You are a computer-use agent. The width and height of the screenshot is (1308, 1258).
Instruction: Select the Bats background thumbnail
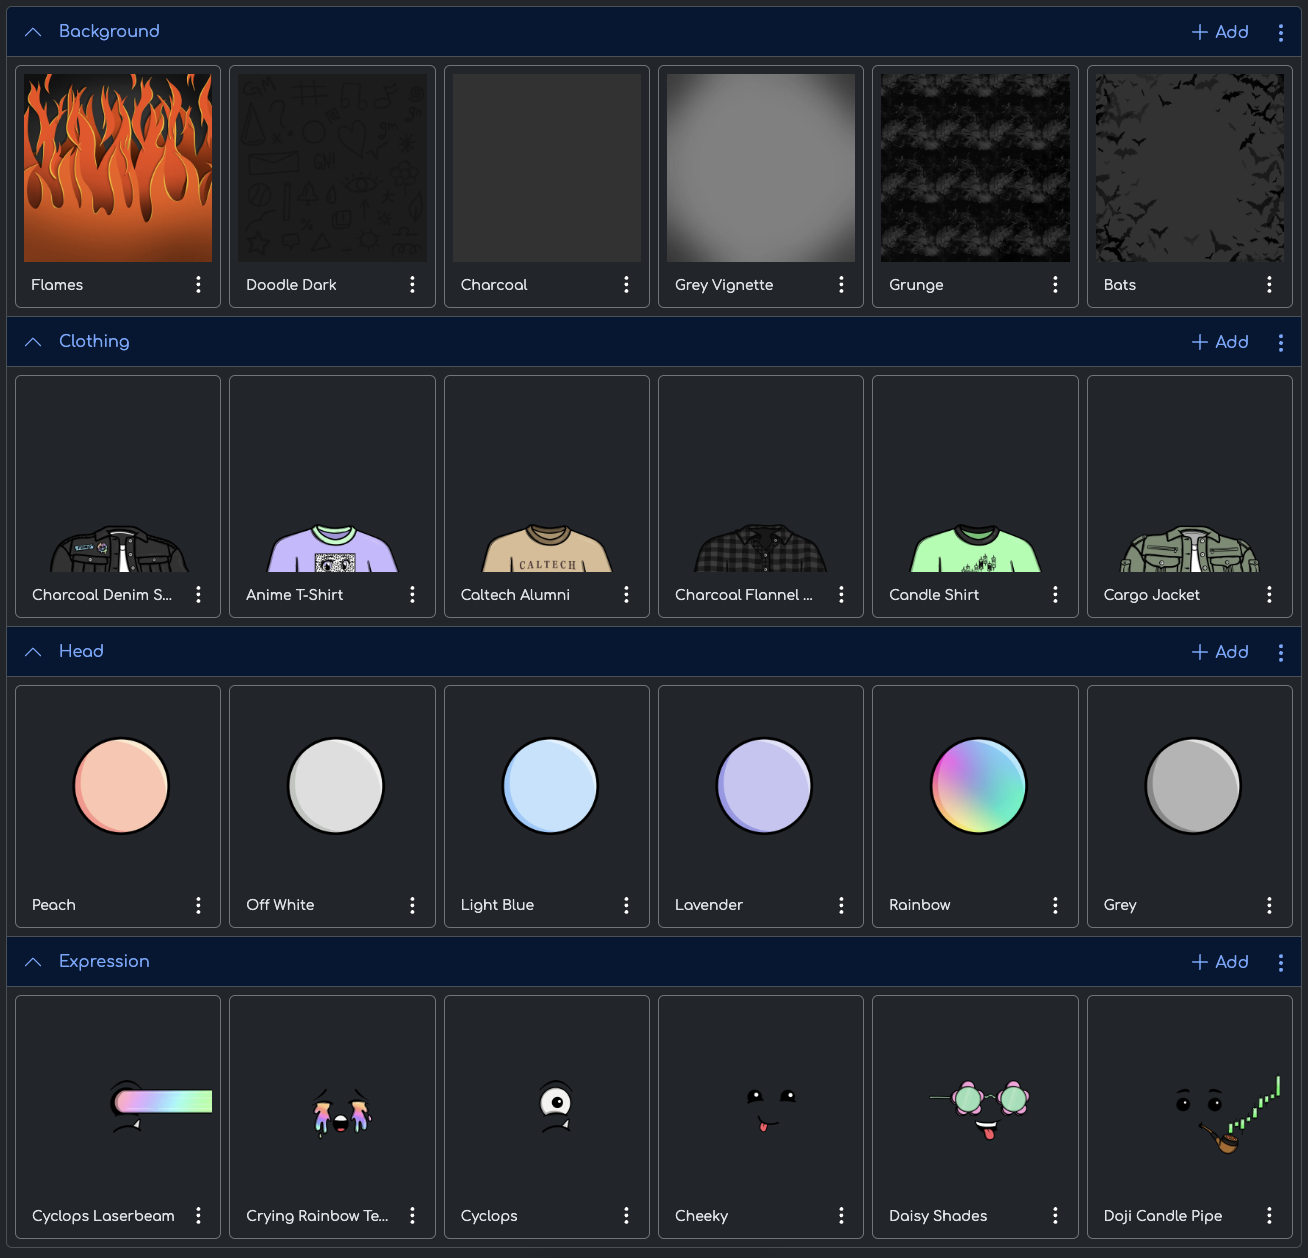(x=1189, y=168)
